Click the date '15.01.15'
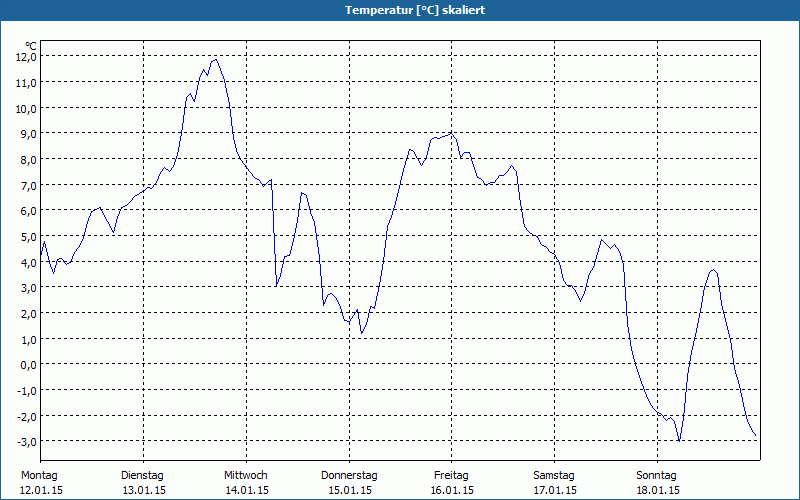The image size is (800, 500). [350, 490]
